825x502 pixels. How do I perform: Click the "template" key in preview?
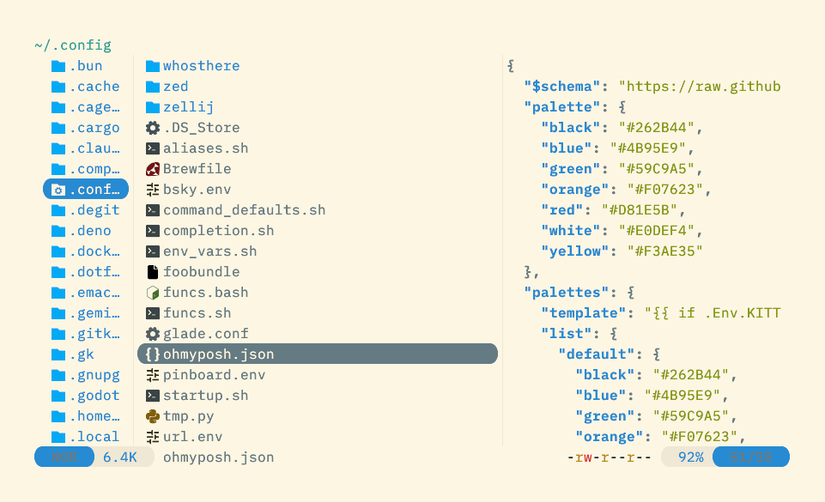(583, 313)
